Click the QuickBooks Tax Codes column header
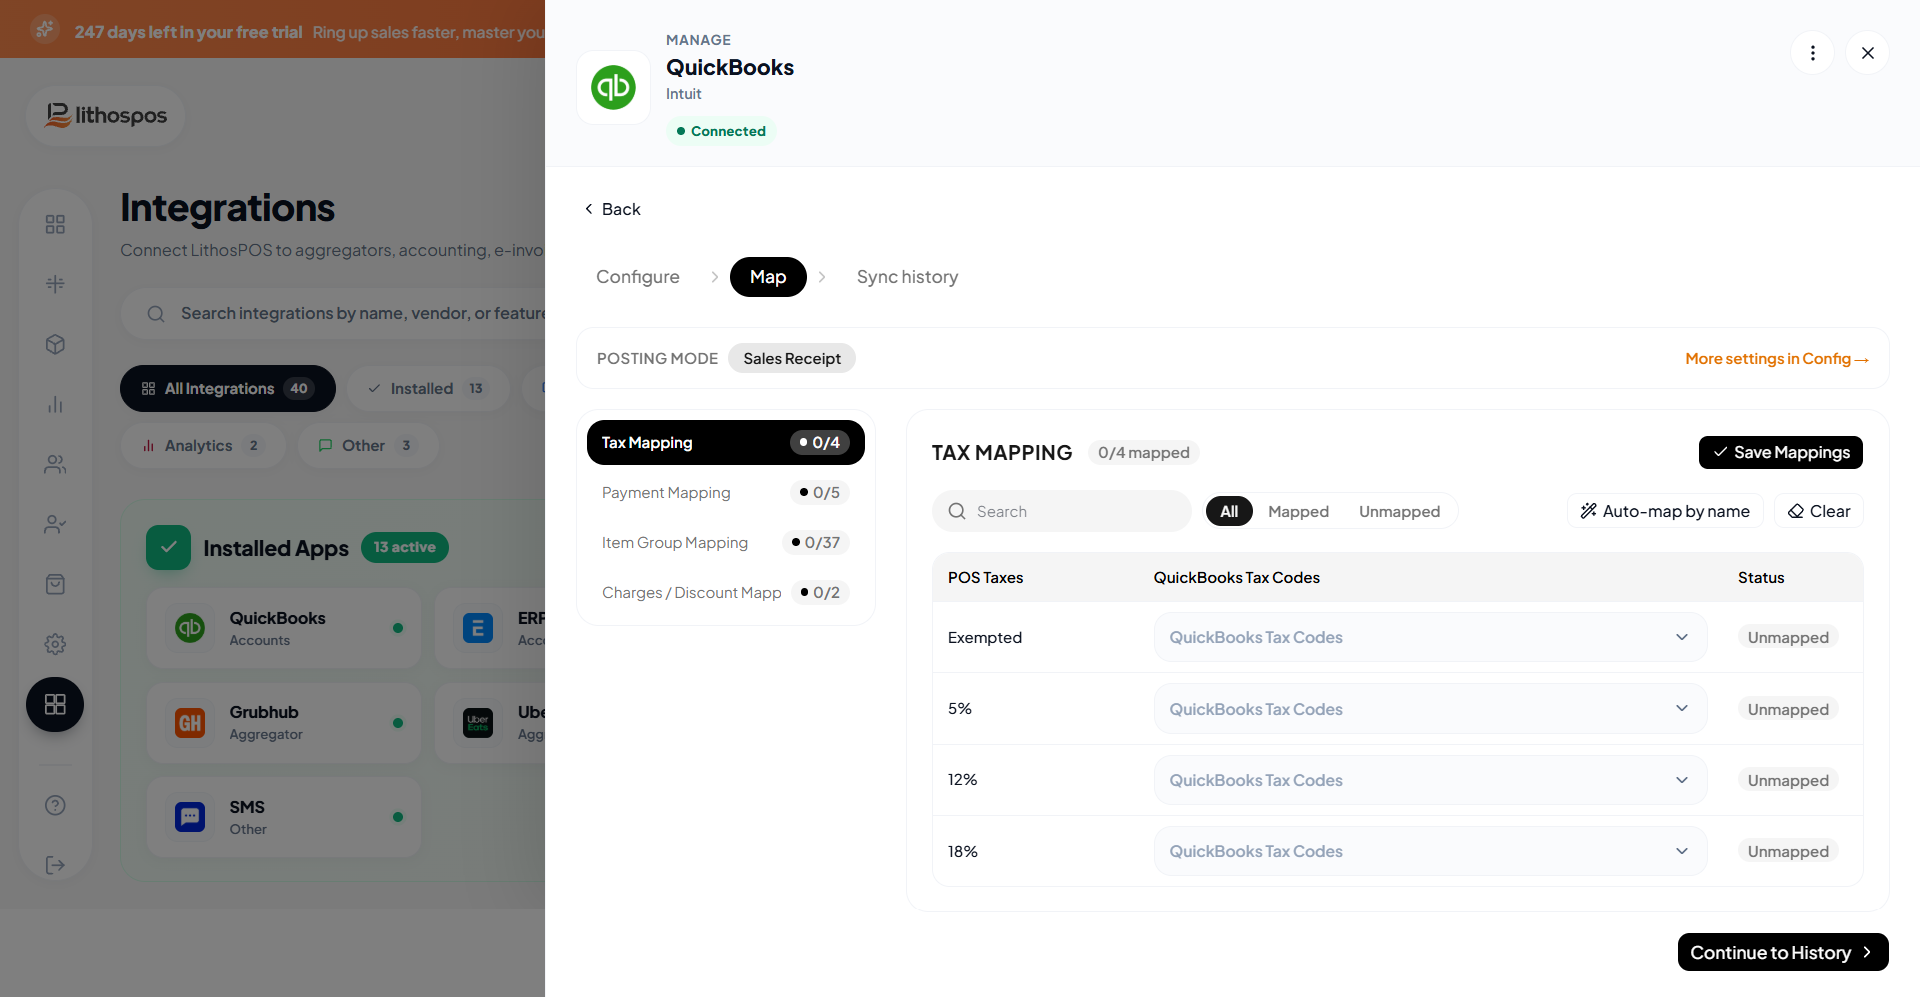This screenshot has width=1920, height=997. 1236,577
